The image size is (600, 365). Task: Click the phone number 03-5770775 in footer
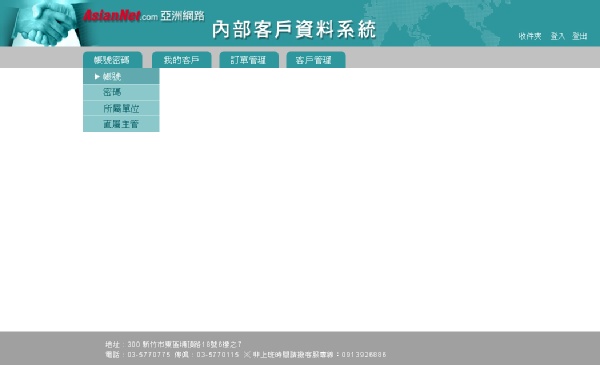point(149,355)
